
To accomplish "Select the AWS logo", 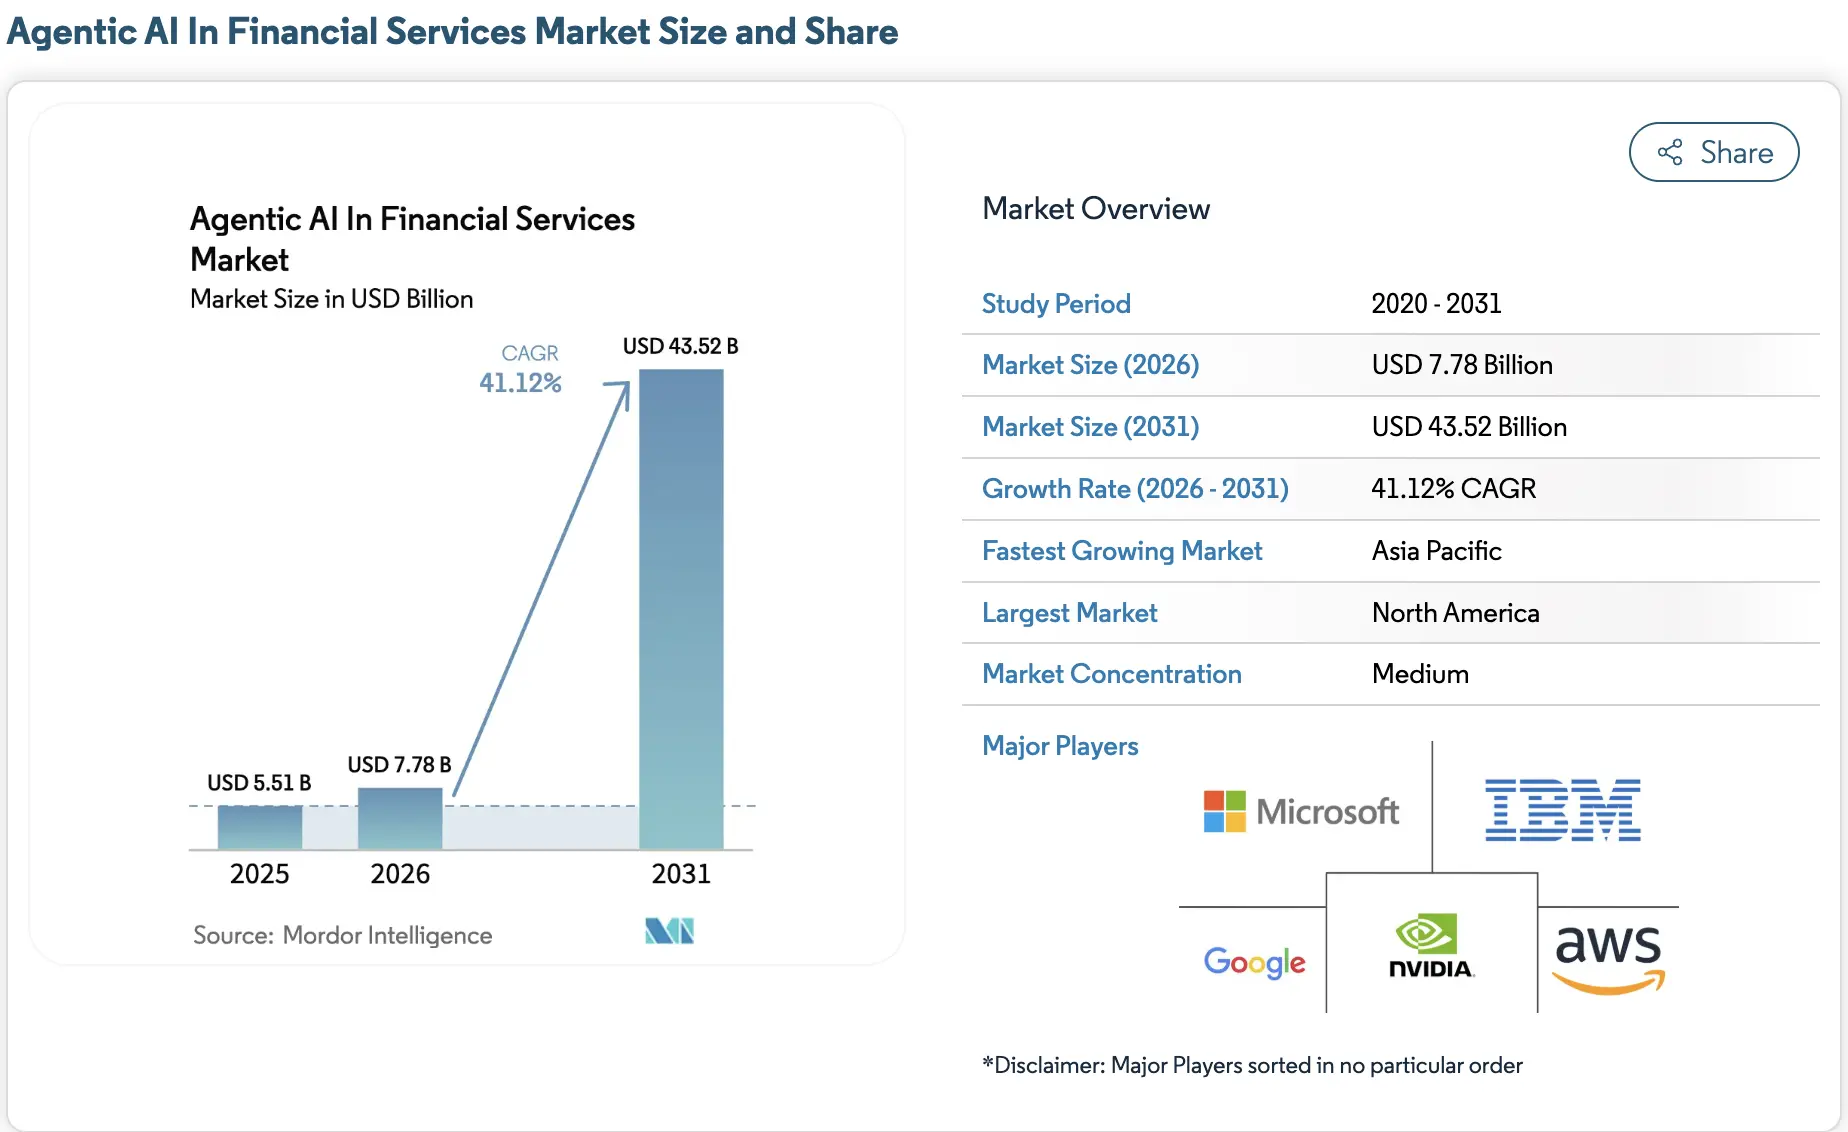I will click(x=1606, y=955).
